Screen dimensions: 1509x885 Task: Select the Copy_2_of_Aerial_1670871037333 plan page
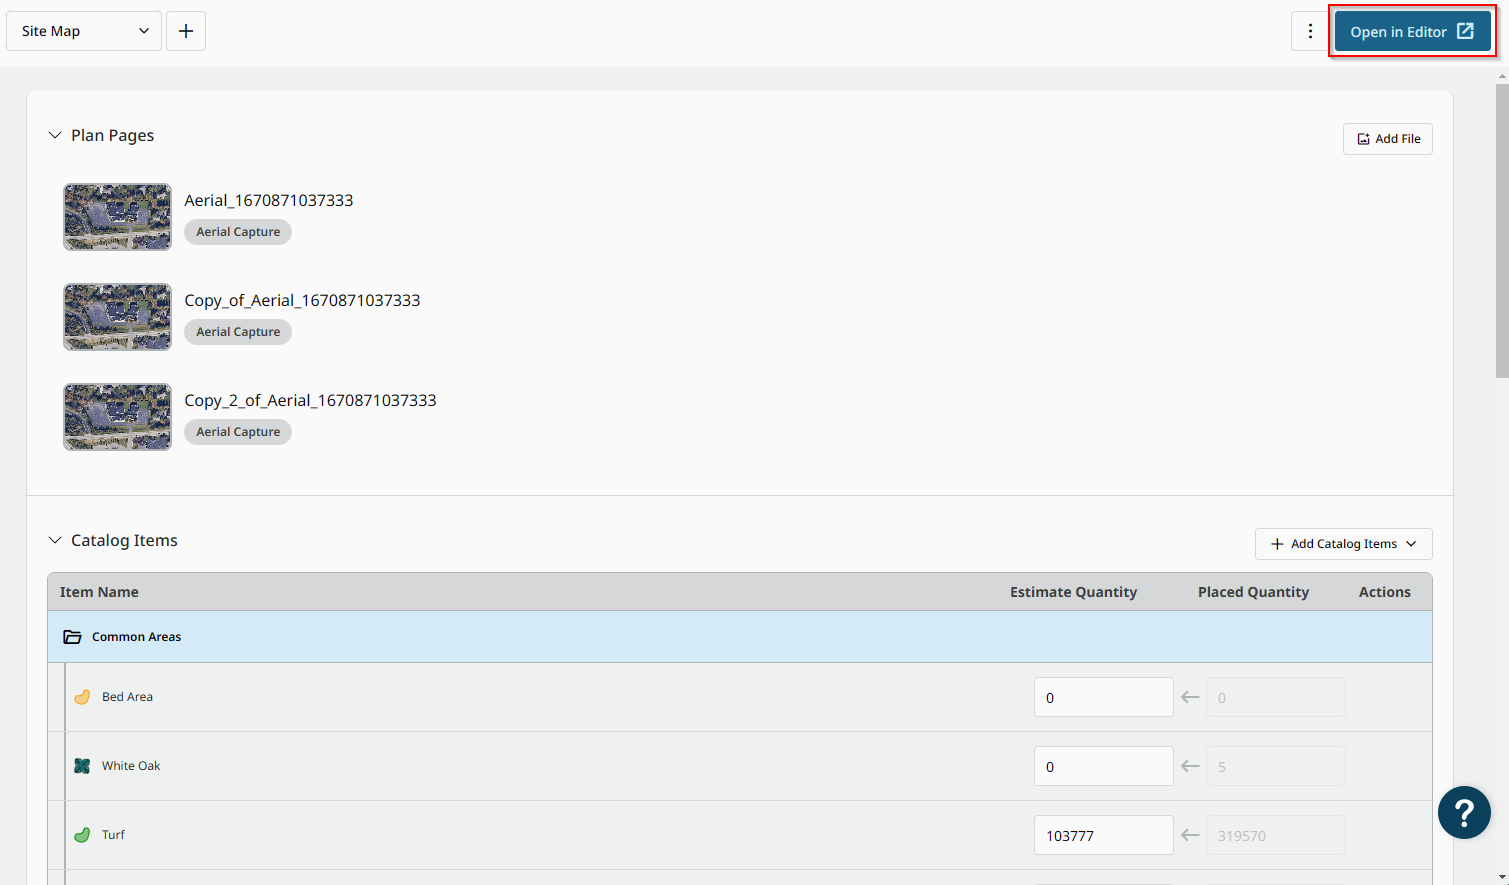tap(310, 400)
